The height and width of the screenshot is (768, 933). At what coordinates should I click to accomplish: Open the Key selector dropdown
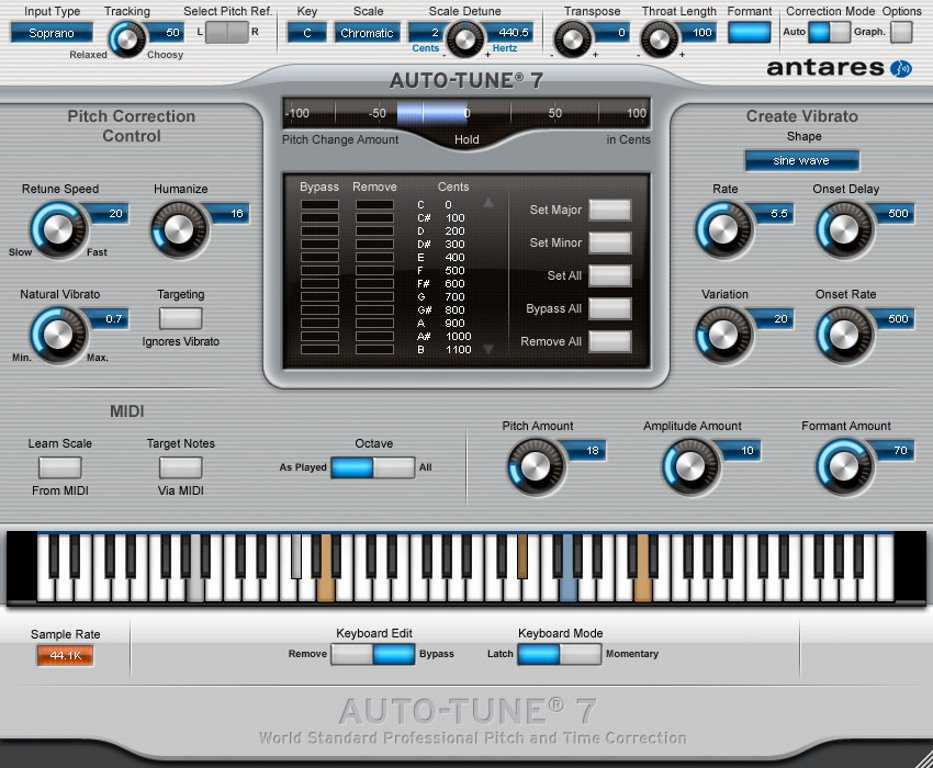click(x=306, y=33)
